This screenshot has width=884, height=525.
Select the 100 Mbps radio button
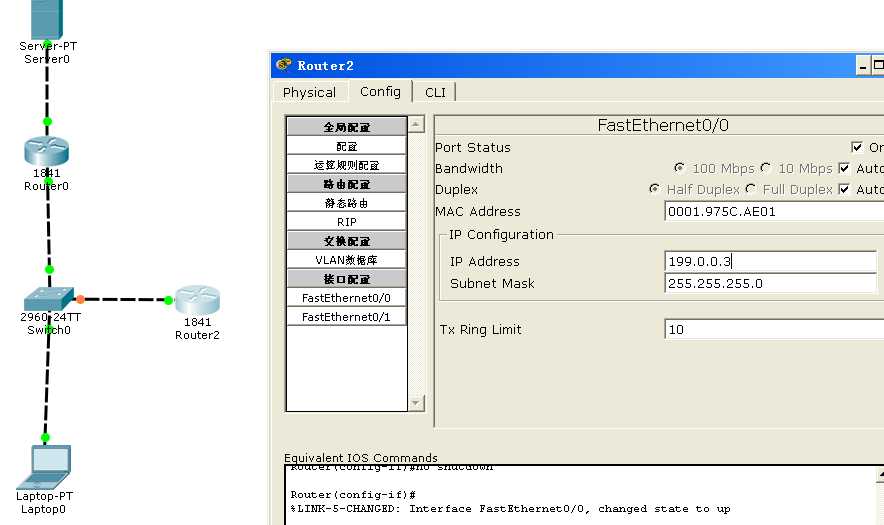click(679, 167)
